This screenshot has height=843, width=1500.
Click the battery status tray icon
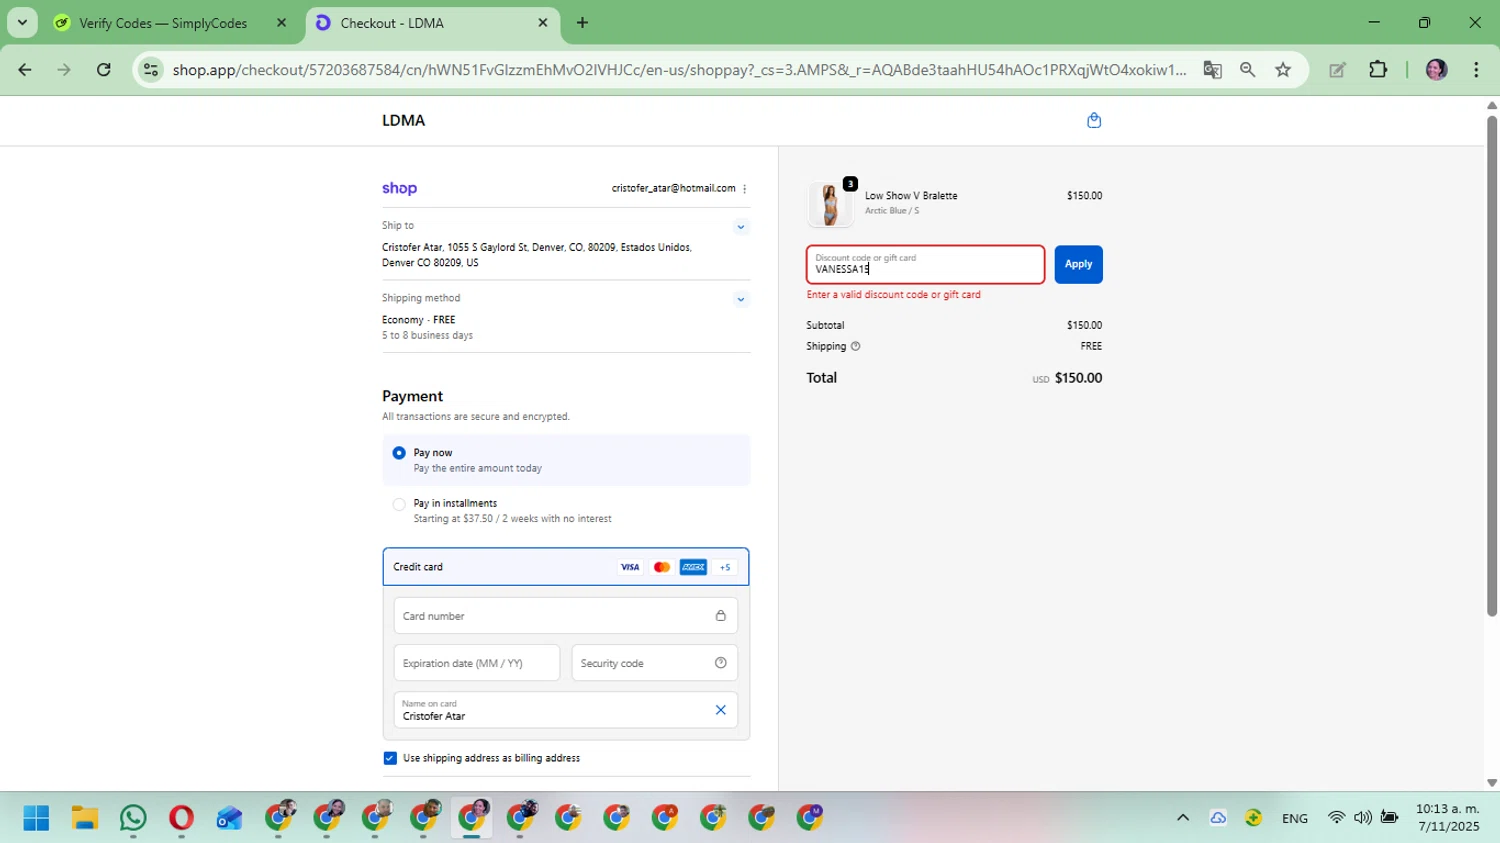(1389, 818)
